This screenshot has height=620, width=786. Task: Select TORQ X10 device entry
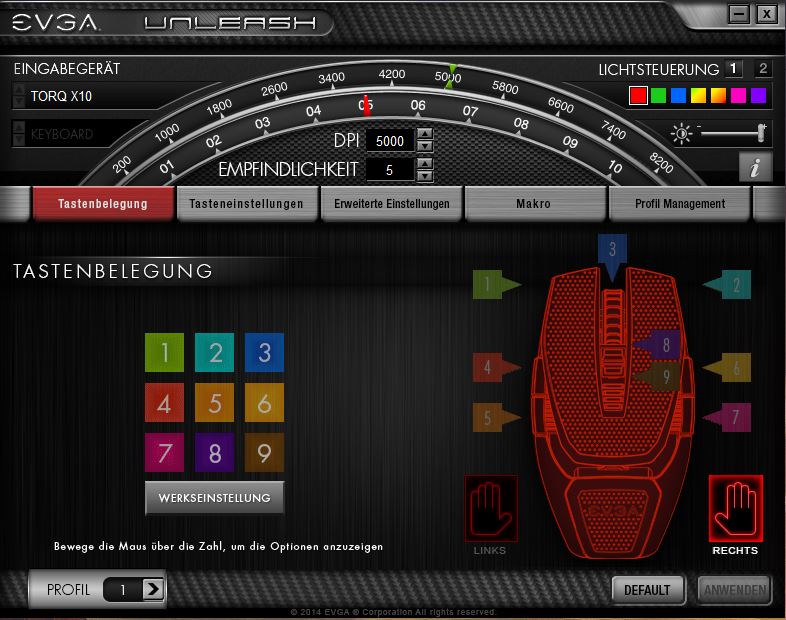pos(61,96)
